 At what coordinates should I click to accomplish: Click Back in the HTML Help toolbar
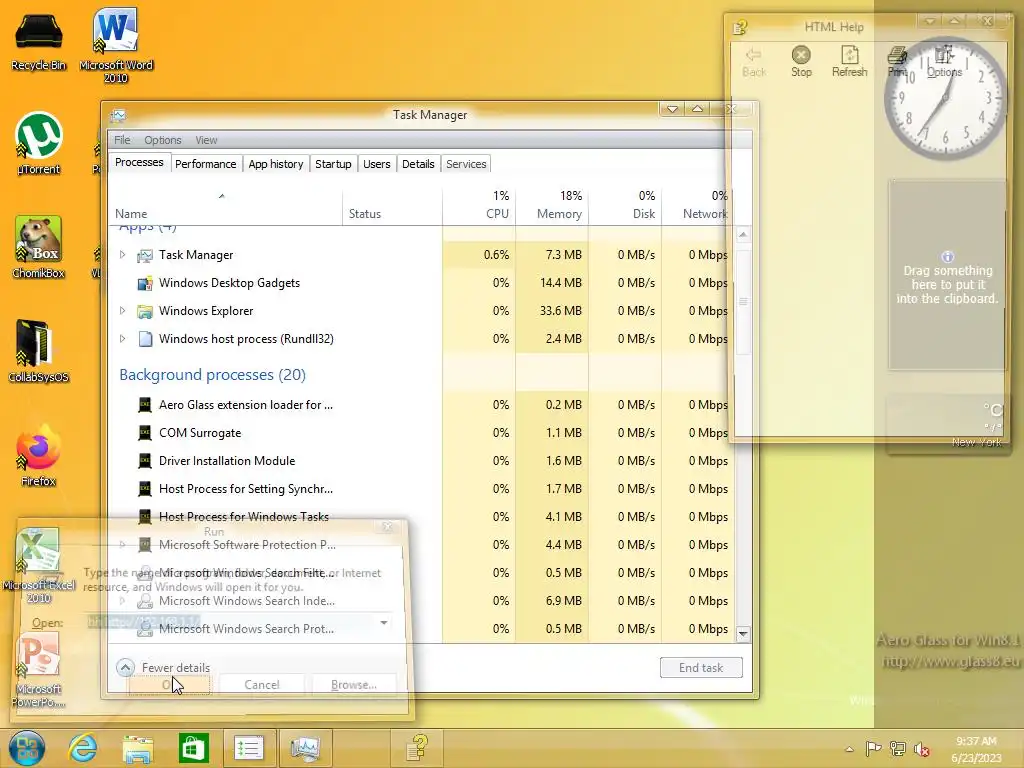point(754,62)
